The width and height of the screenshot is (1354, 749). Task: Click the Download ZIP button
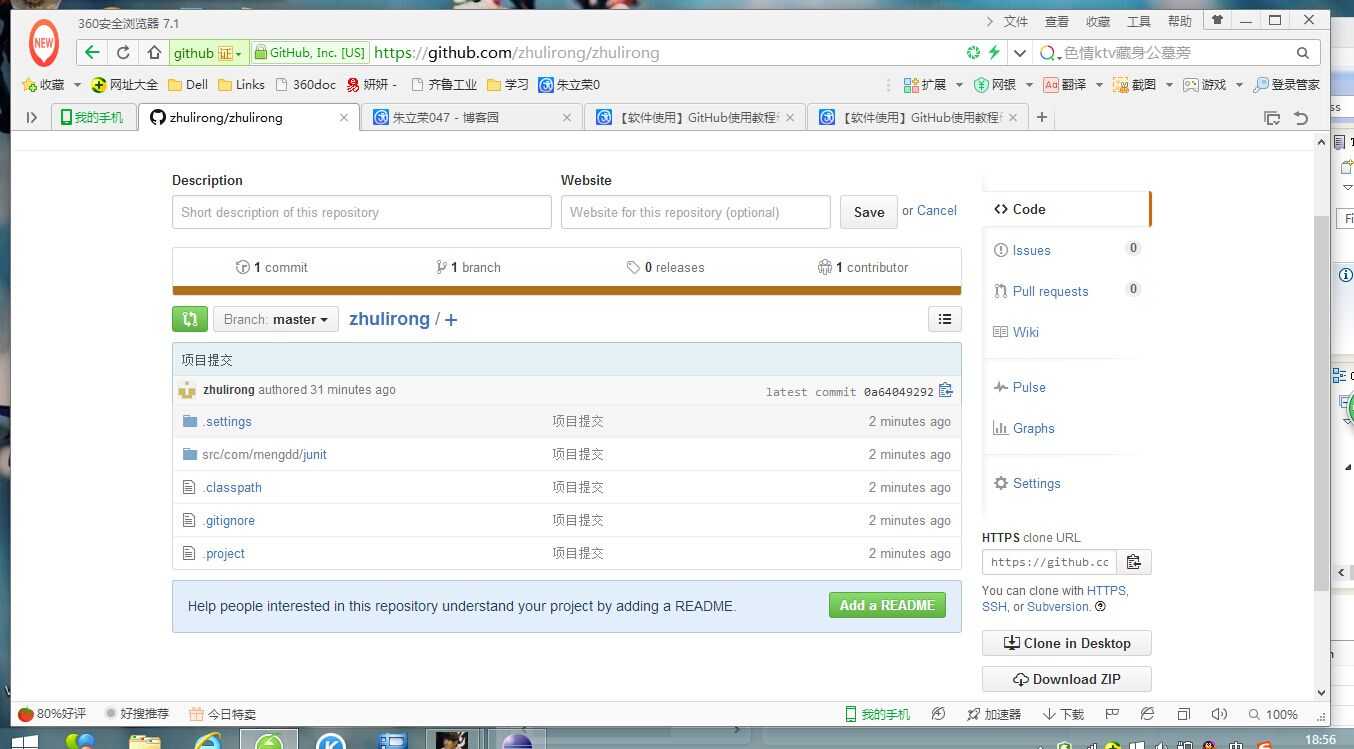1067,679
